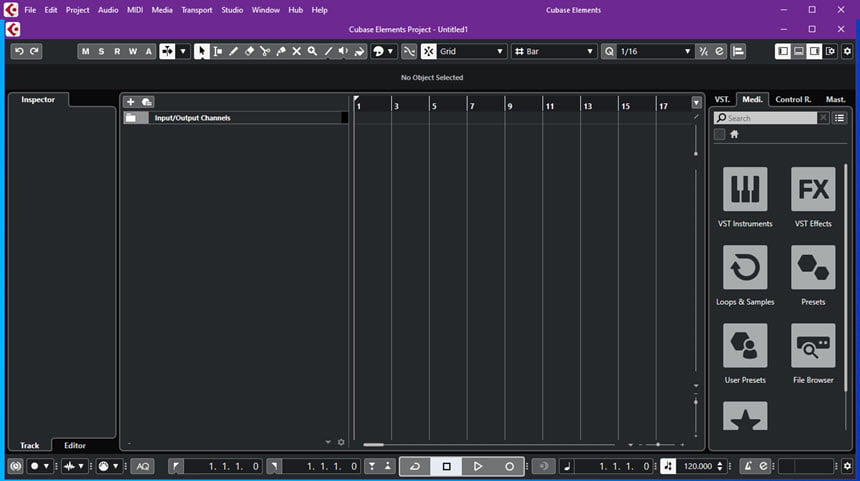Click the Favorites star tile
Image resolution: width=860 pixels, height=481 pixels.
(745, 416)
